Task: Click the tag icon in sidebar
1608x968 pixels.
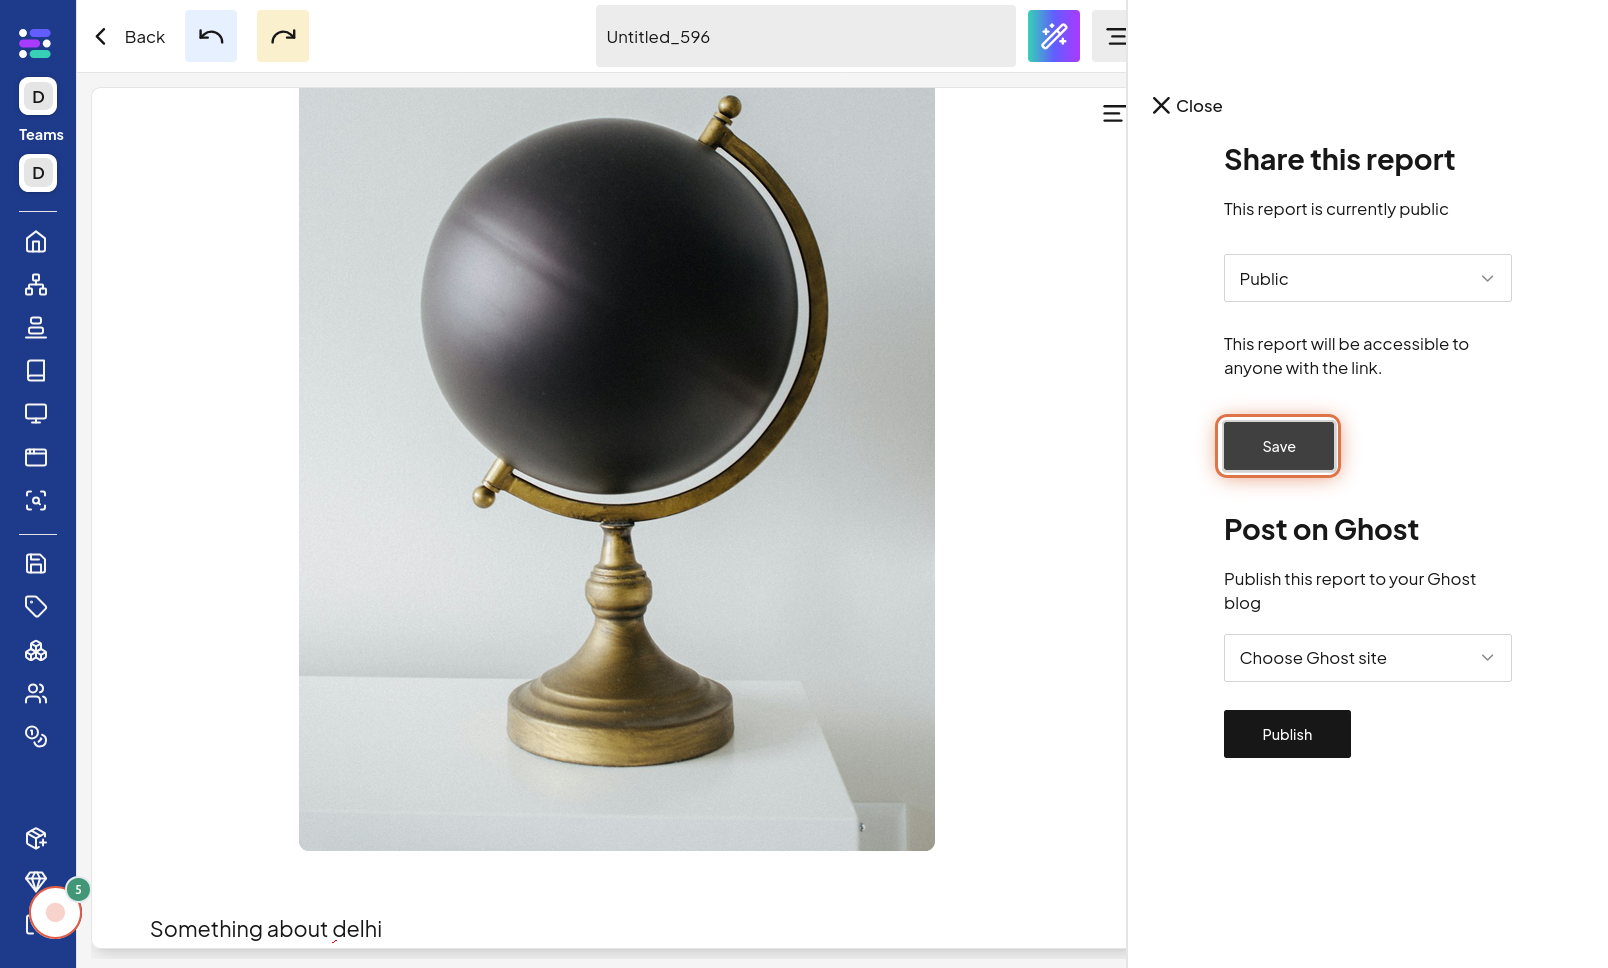Action: [36, 607]
